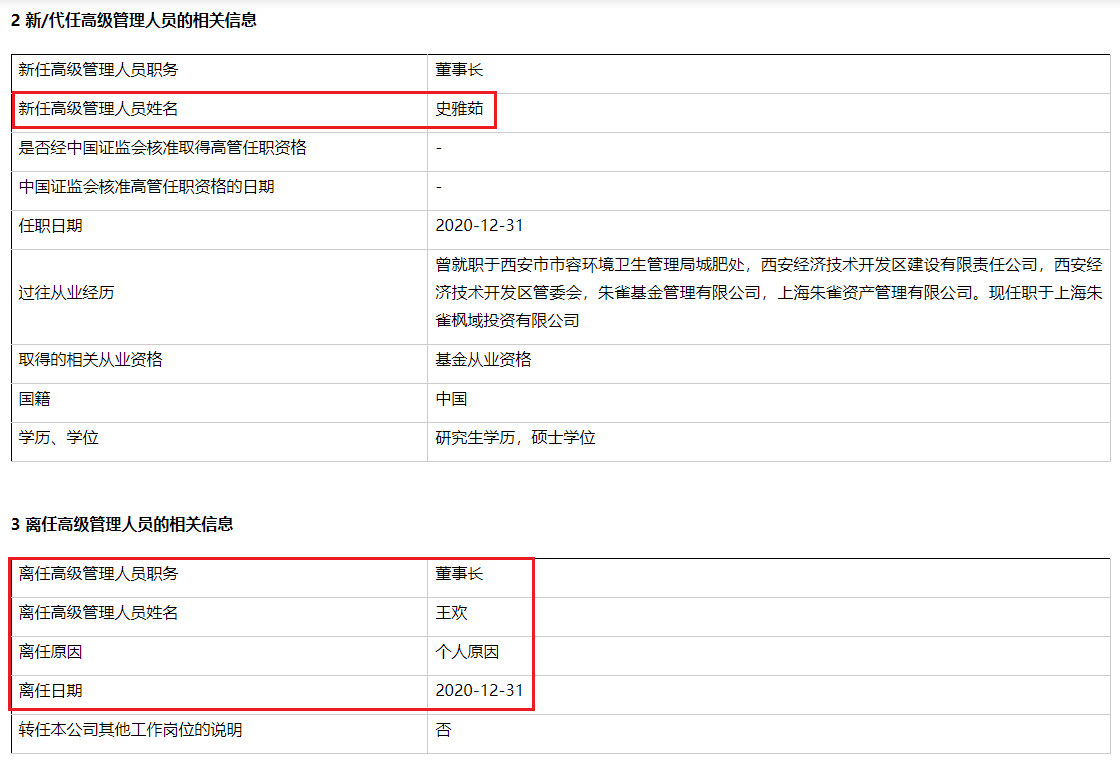
Task: Select the 离任日期 value 2020-12-31
Action: (x=479, y=691)
